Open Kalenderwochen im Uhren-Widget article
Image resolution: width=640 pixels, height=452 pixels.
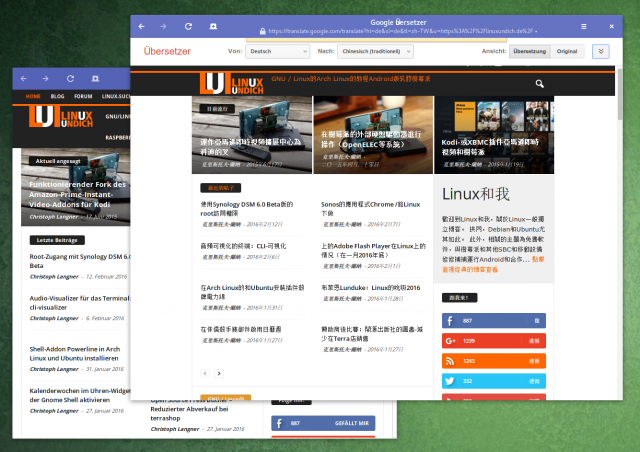(80, 395)
